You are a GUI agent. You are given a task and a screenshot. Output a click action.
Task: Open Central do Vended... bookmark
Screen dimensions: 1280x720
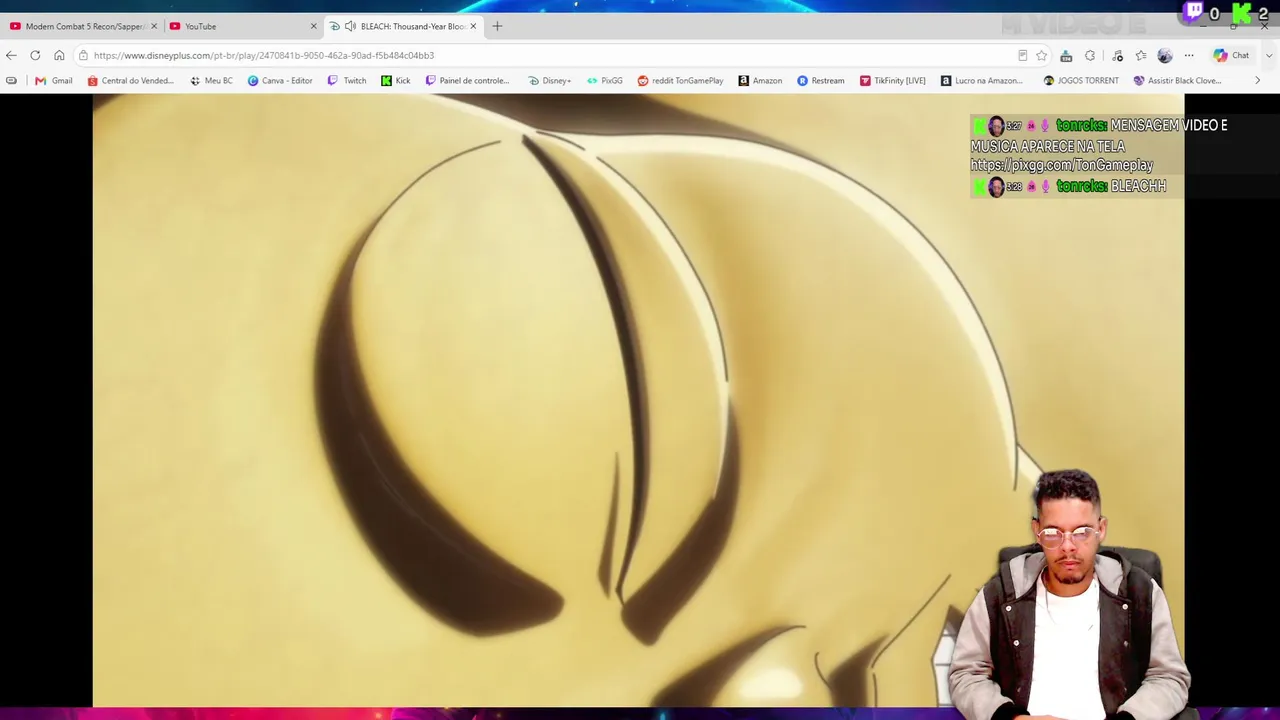[x=131, y=80]
